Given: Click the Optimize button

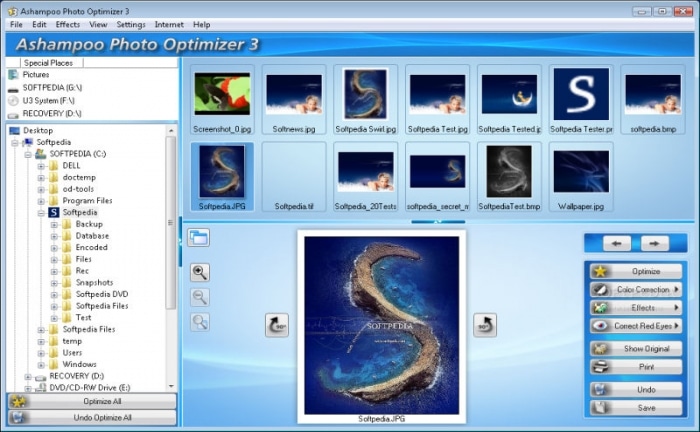Looking at the screenshot, I should tap(636, 271).
